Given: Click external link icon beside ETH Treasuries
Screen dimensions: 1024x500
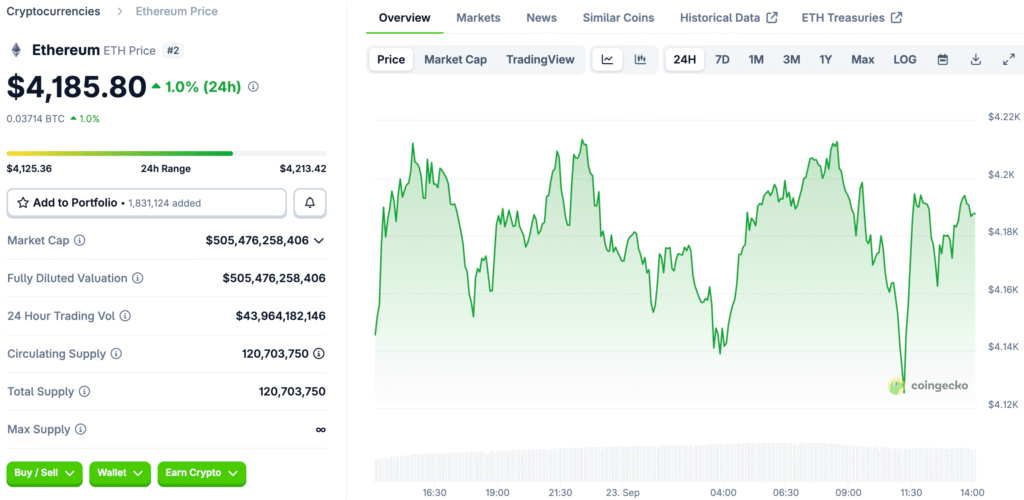Looking at the screenshot, I should (897, 18).
